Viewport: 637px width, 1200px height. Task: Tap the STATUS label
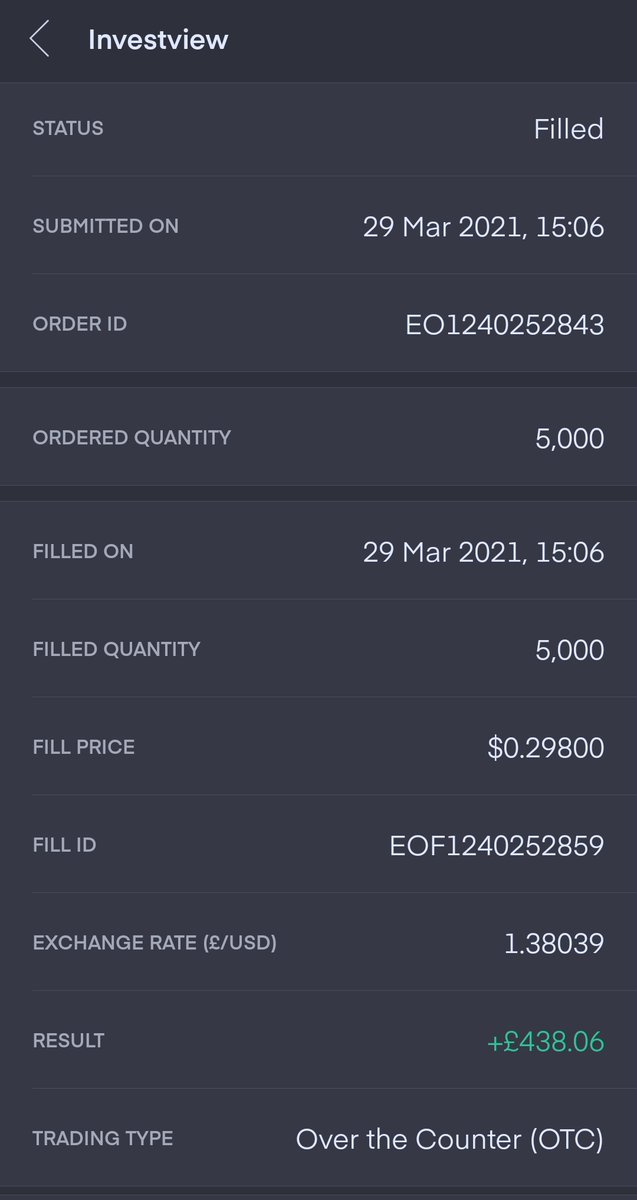pyautogui.click(x=68, y=128)
